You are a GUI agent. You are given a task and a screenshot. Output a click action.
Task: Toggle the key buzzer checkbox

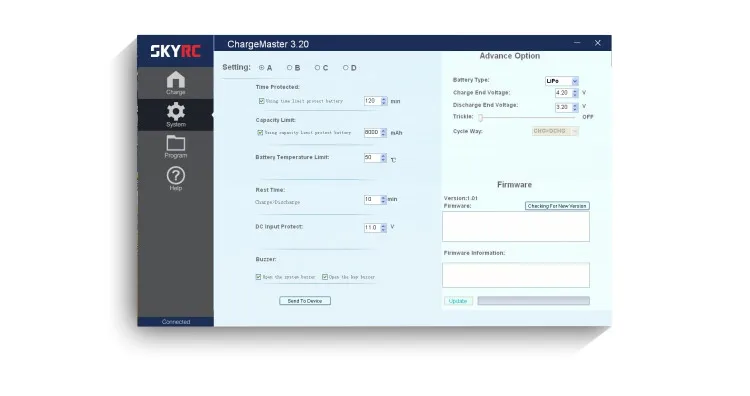pos(325,277)
